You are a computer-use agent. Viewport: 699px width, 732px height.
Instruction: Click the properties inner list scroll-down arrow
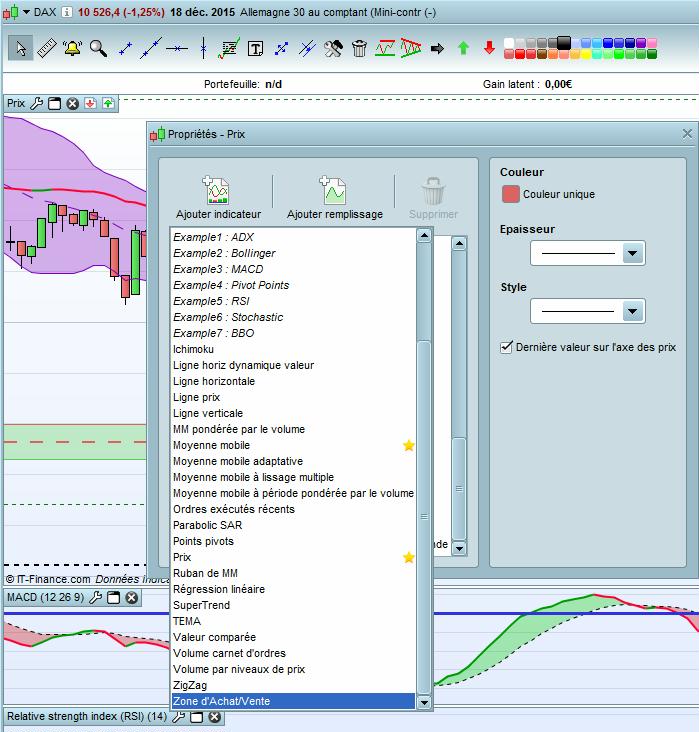[459, 549]
